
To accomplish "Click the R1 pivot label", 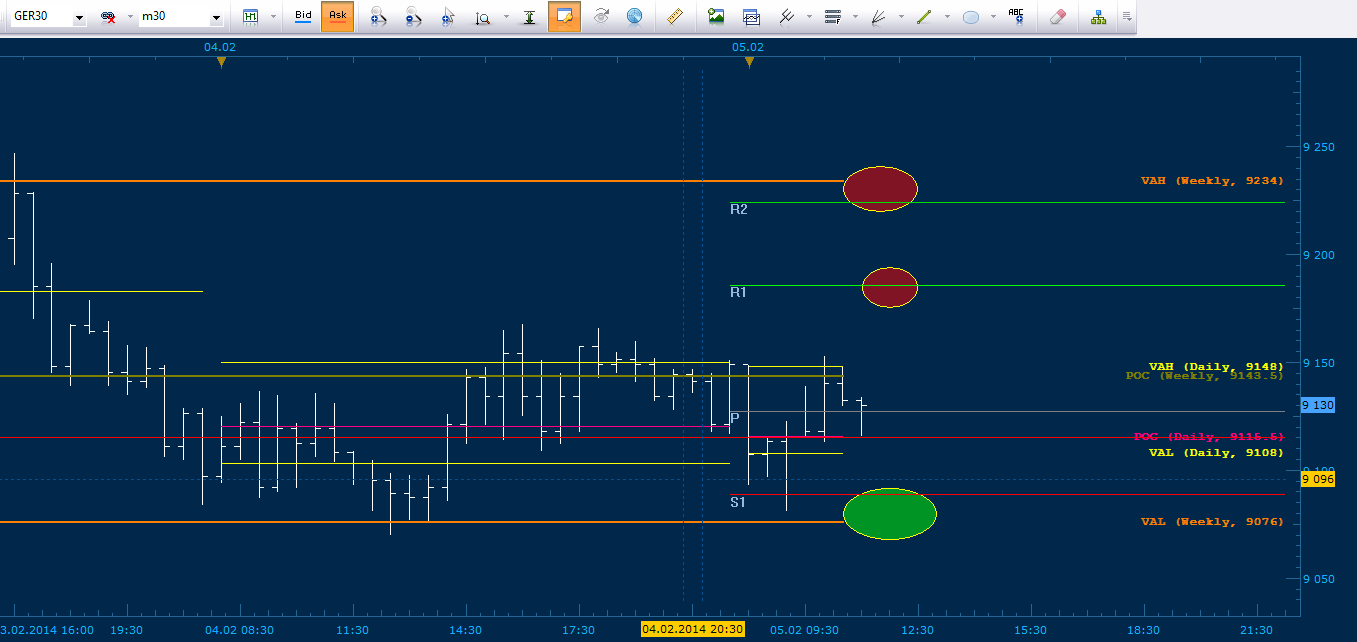I will 739,292.
